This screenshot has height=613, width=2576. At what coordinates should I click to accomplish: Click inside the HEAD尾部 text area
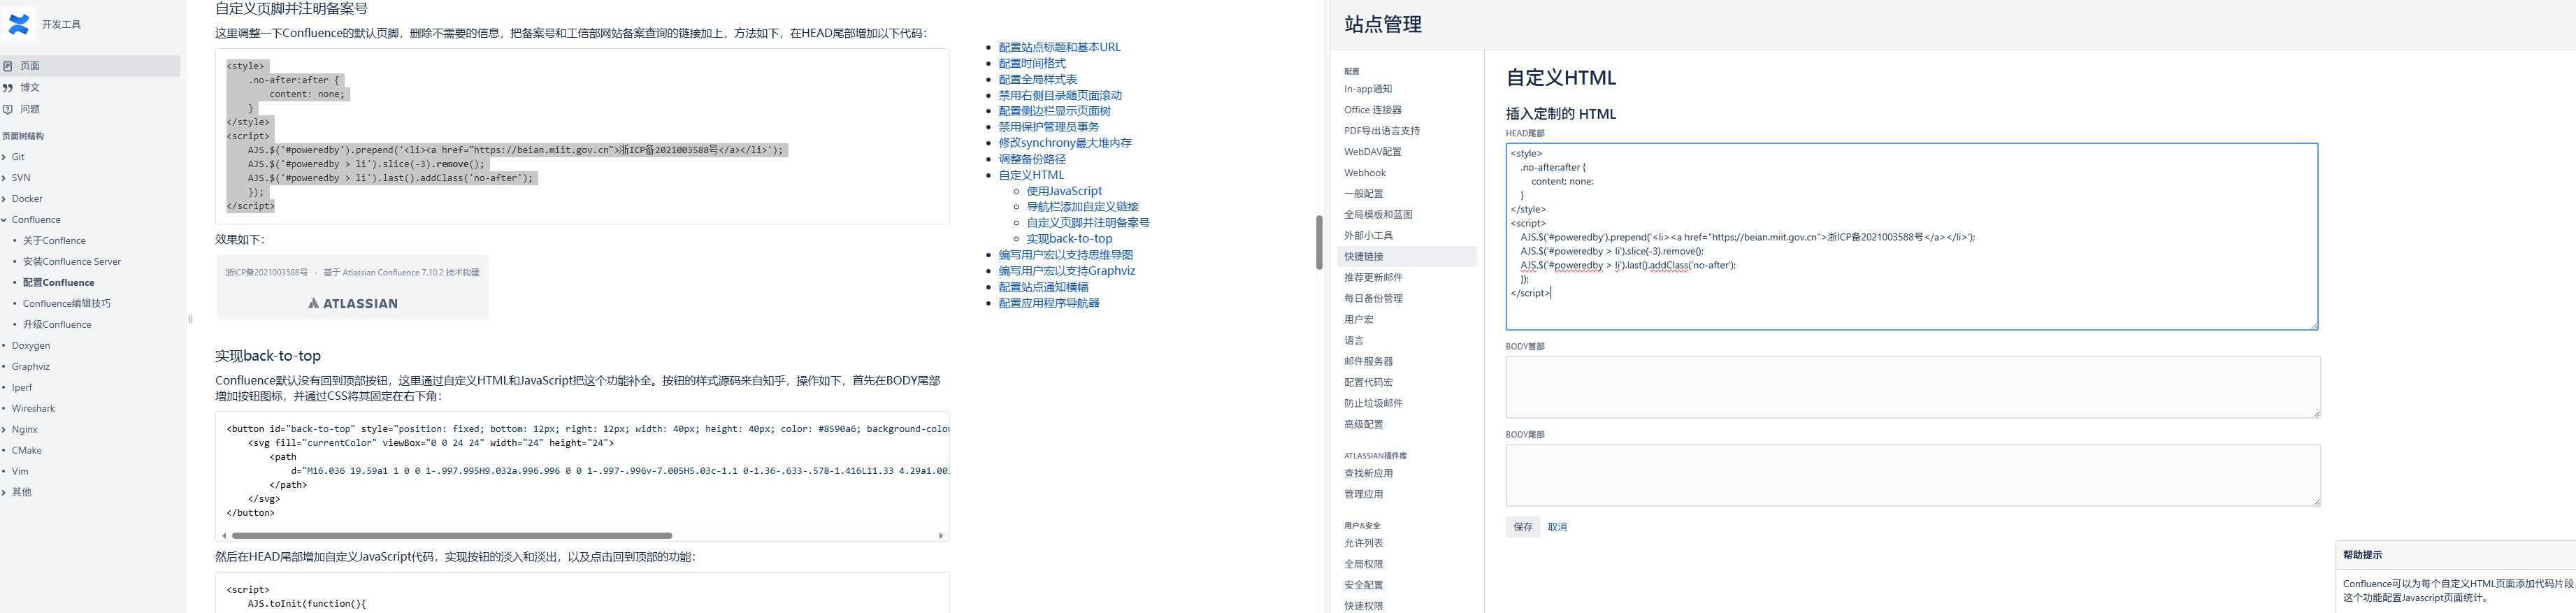pyautogui.click(x=1911, y=236)
